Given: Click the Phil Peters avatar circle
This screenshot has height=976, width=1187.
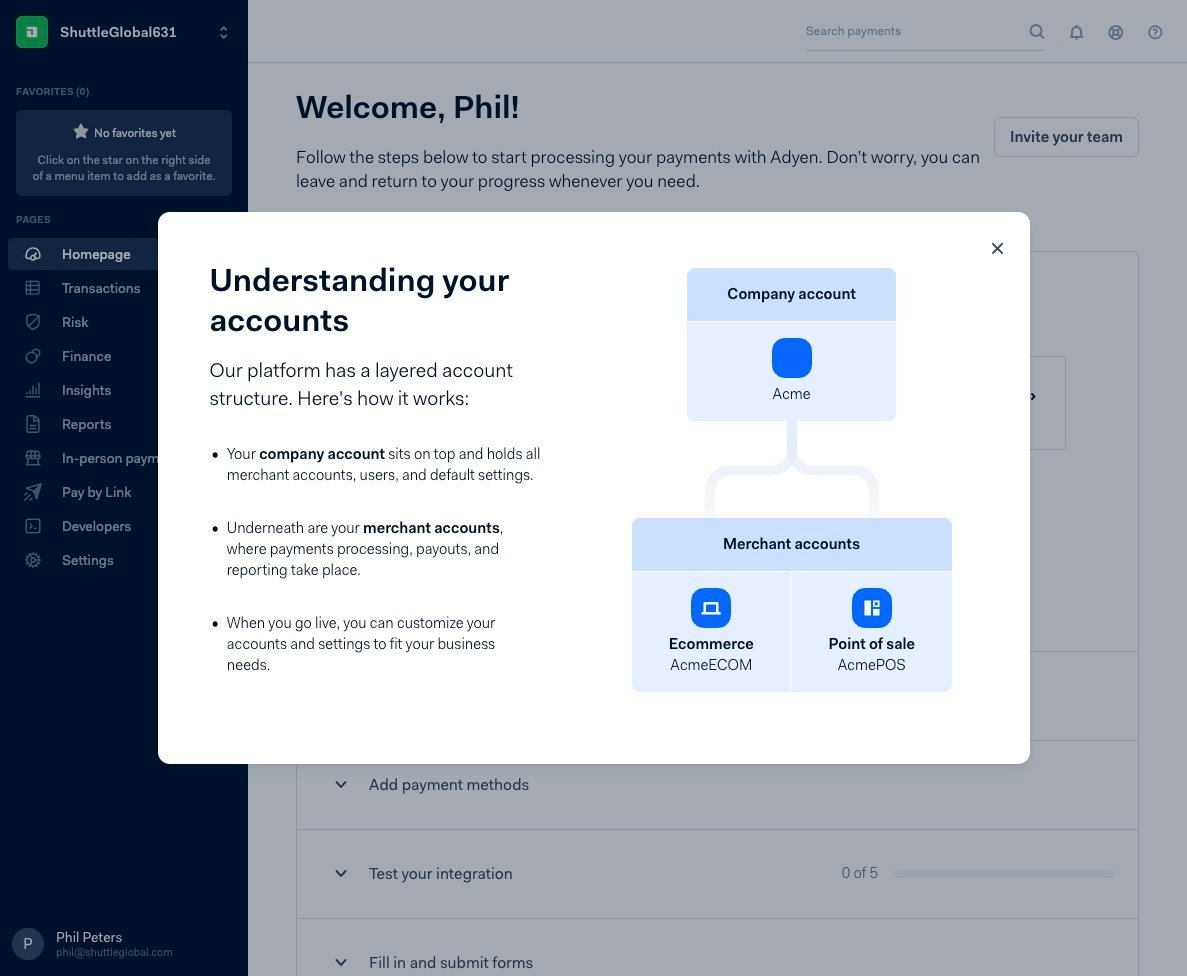Looking at the screenshot, I should click(28, 943).
